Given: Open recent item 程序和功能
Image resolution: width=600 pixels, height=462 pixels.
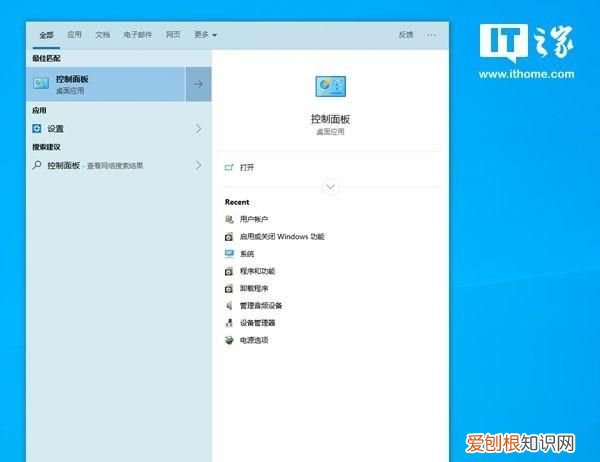Looking at the screenshot, I should (x=257, y=271).
